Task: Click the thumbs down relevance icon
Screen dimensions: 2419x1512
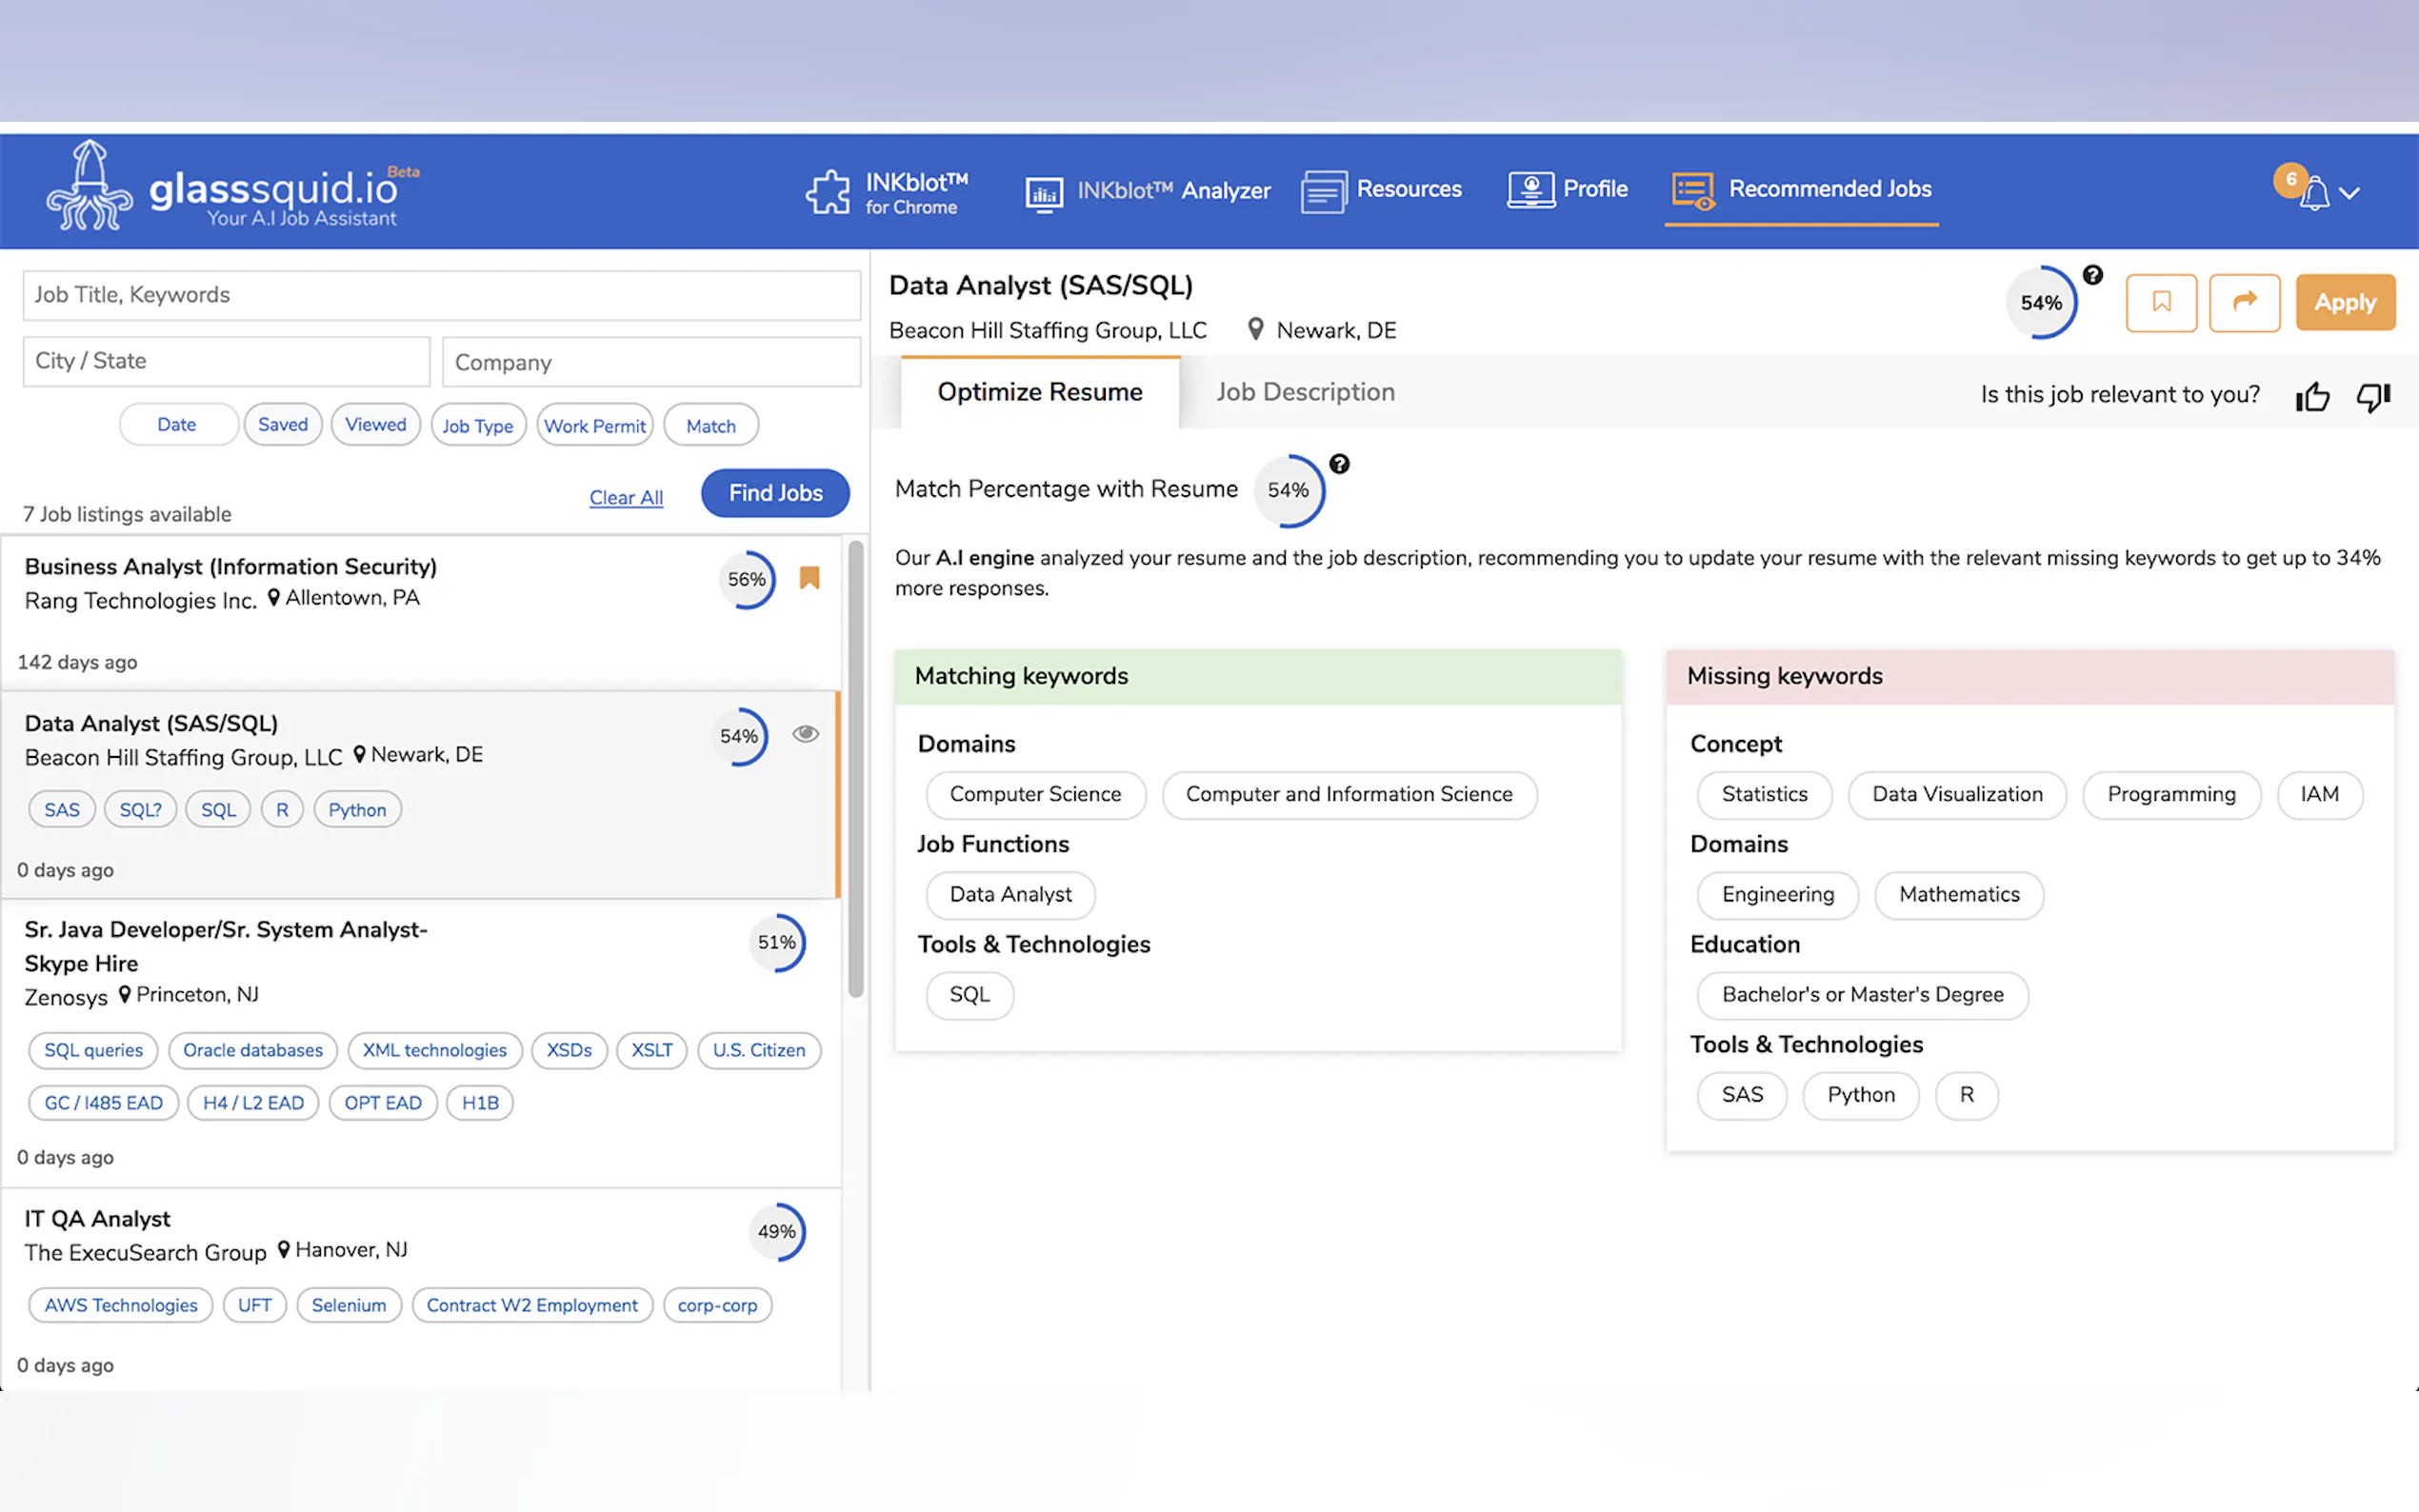Action: [2372, 397]
